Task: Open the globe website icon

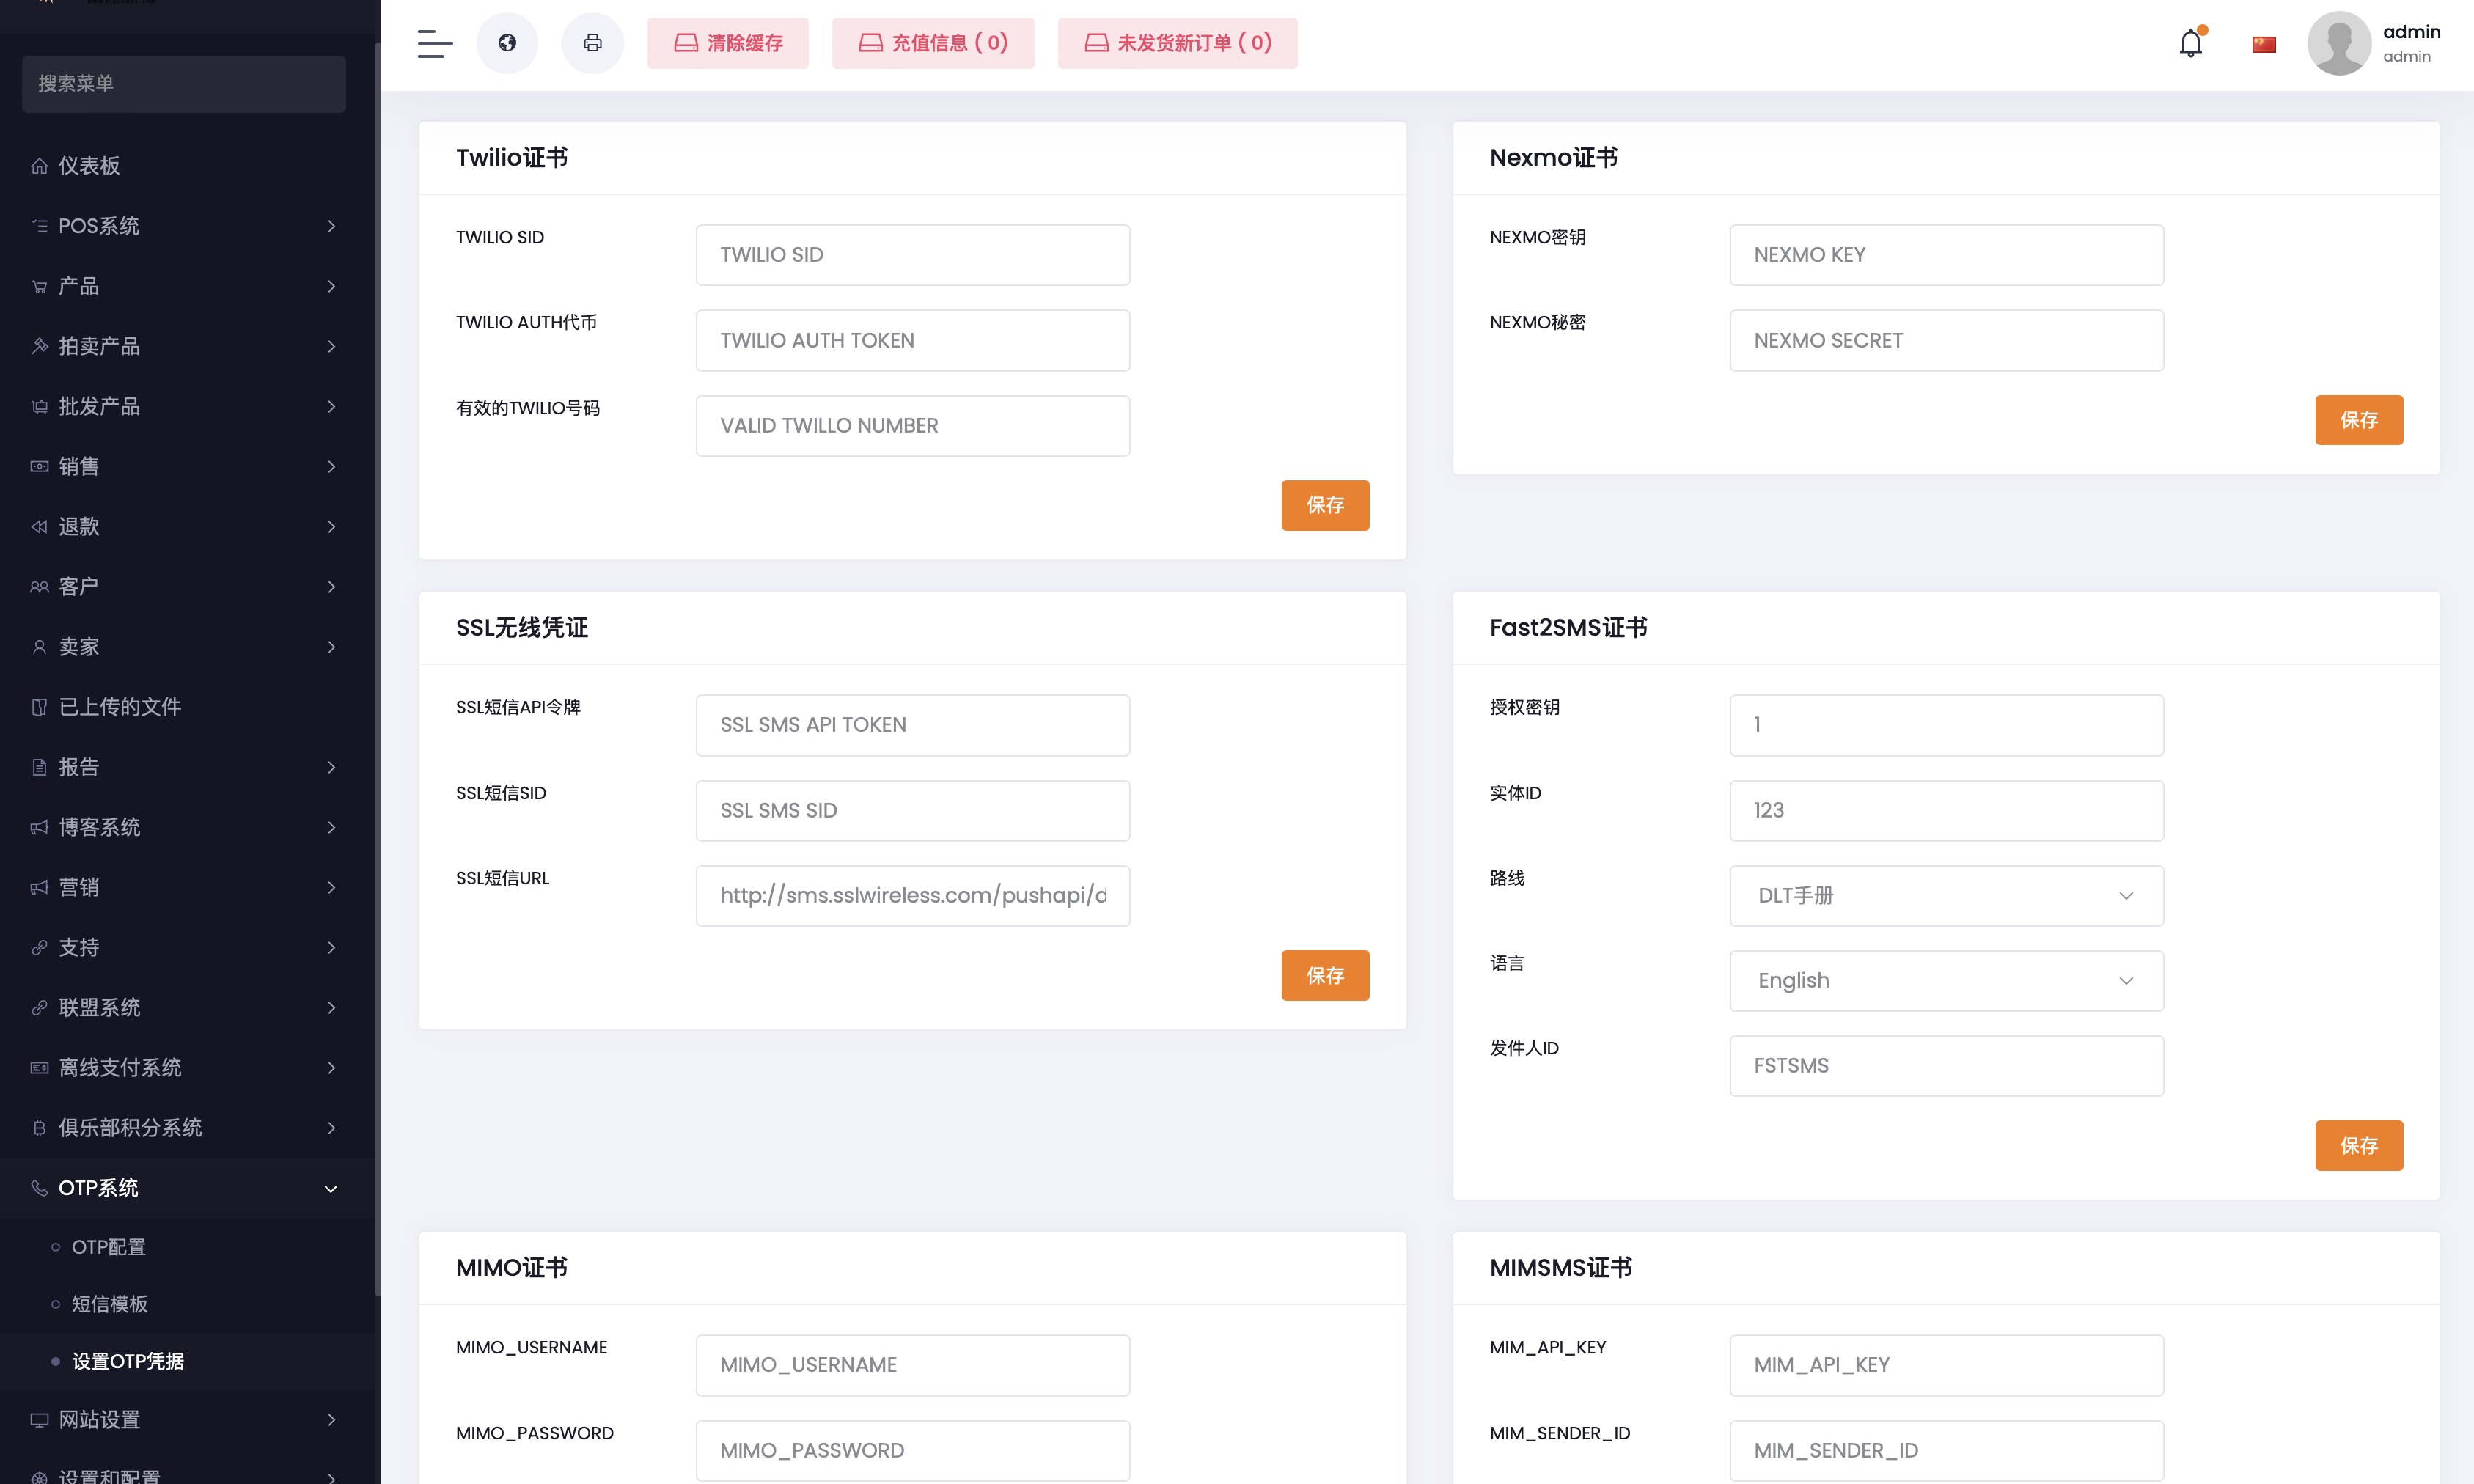Action: 507,43
